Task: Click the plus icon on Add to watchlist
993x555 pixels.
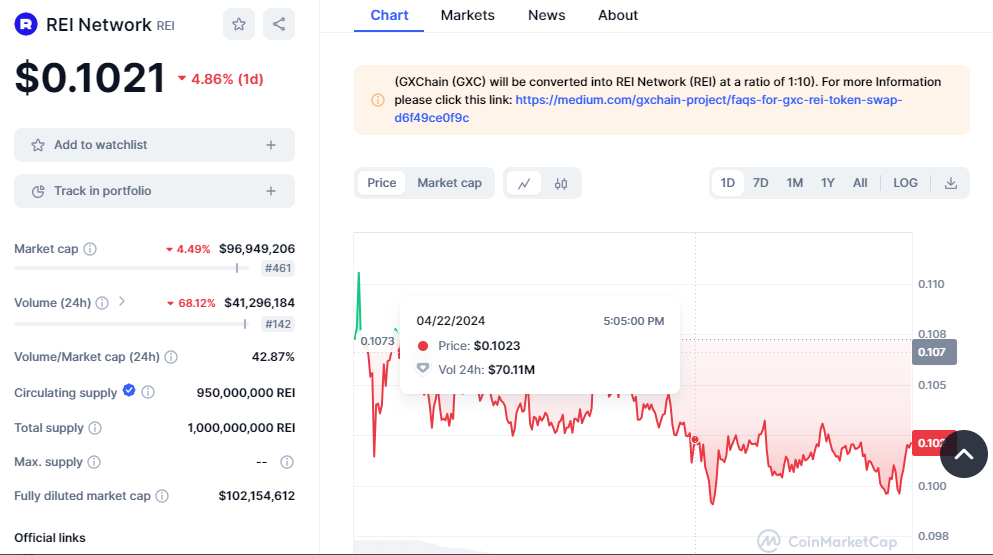Action: [x=270, y=145]
